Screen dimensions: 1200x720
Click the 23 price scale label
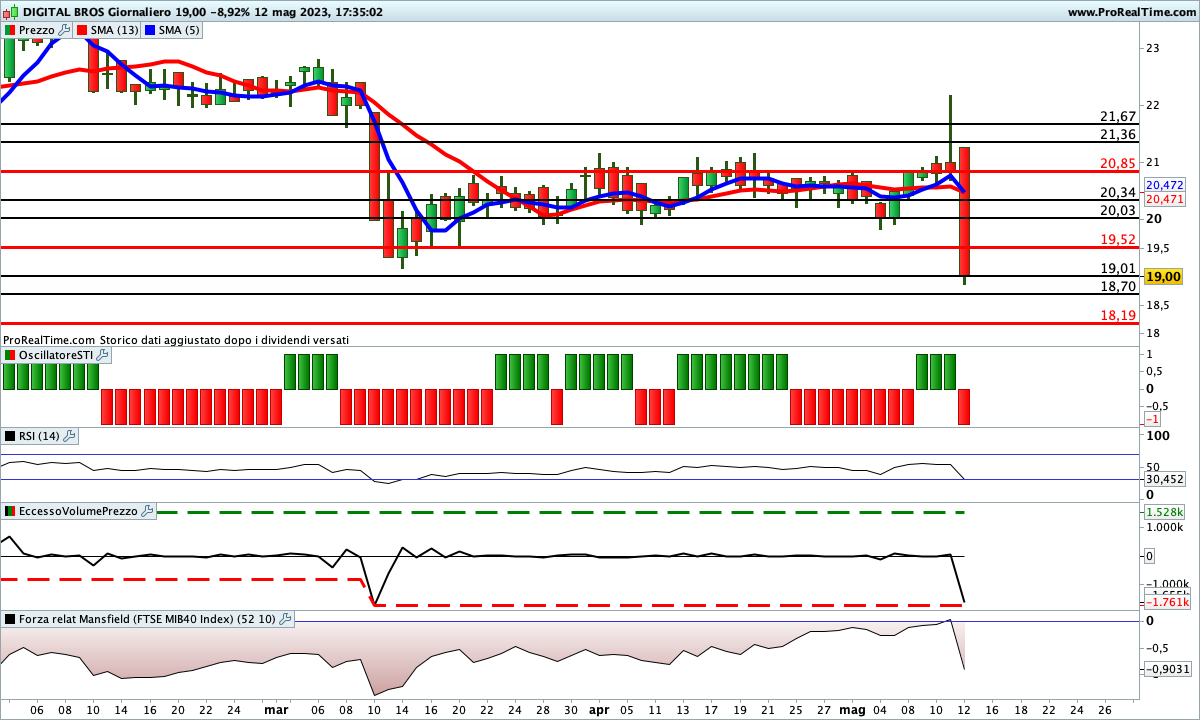(1152, 48)
